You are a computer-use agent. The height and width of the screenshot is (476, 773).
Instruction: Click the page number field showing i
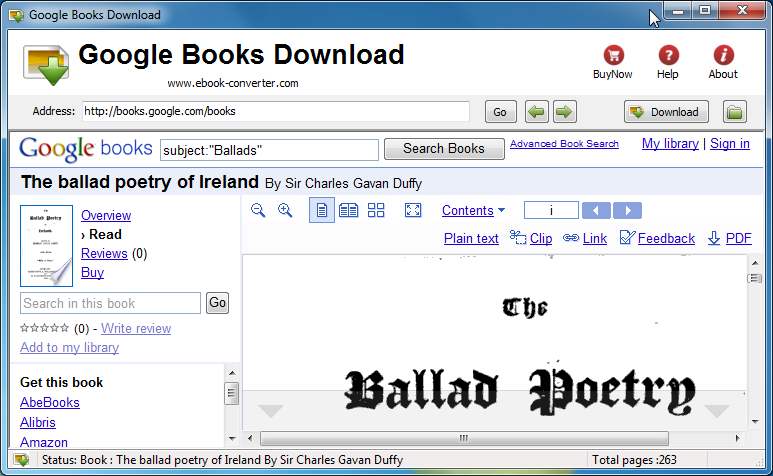[x=551, y=210]
